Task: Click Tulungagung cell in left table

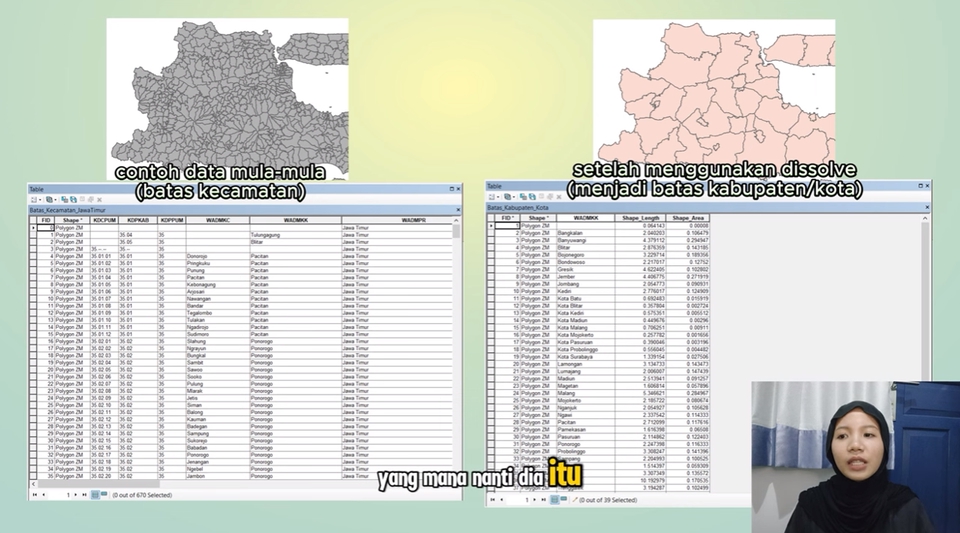Action: tap(296, 234)
